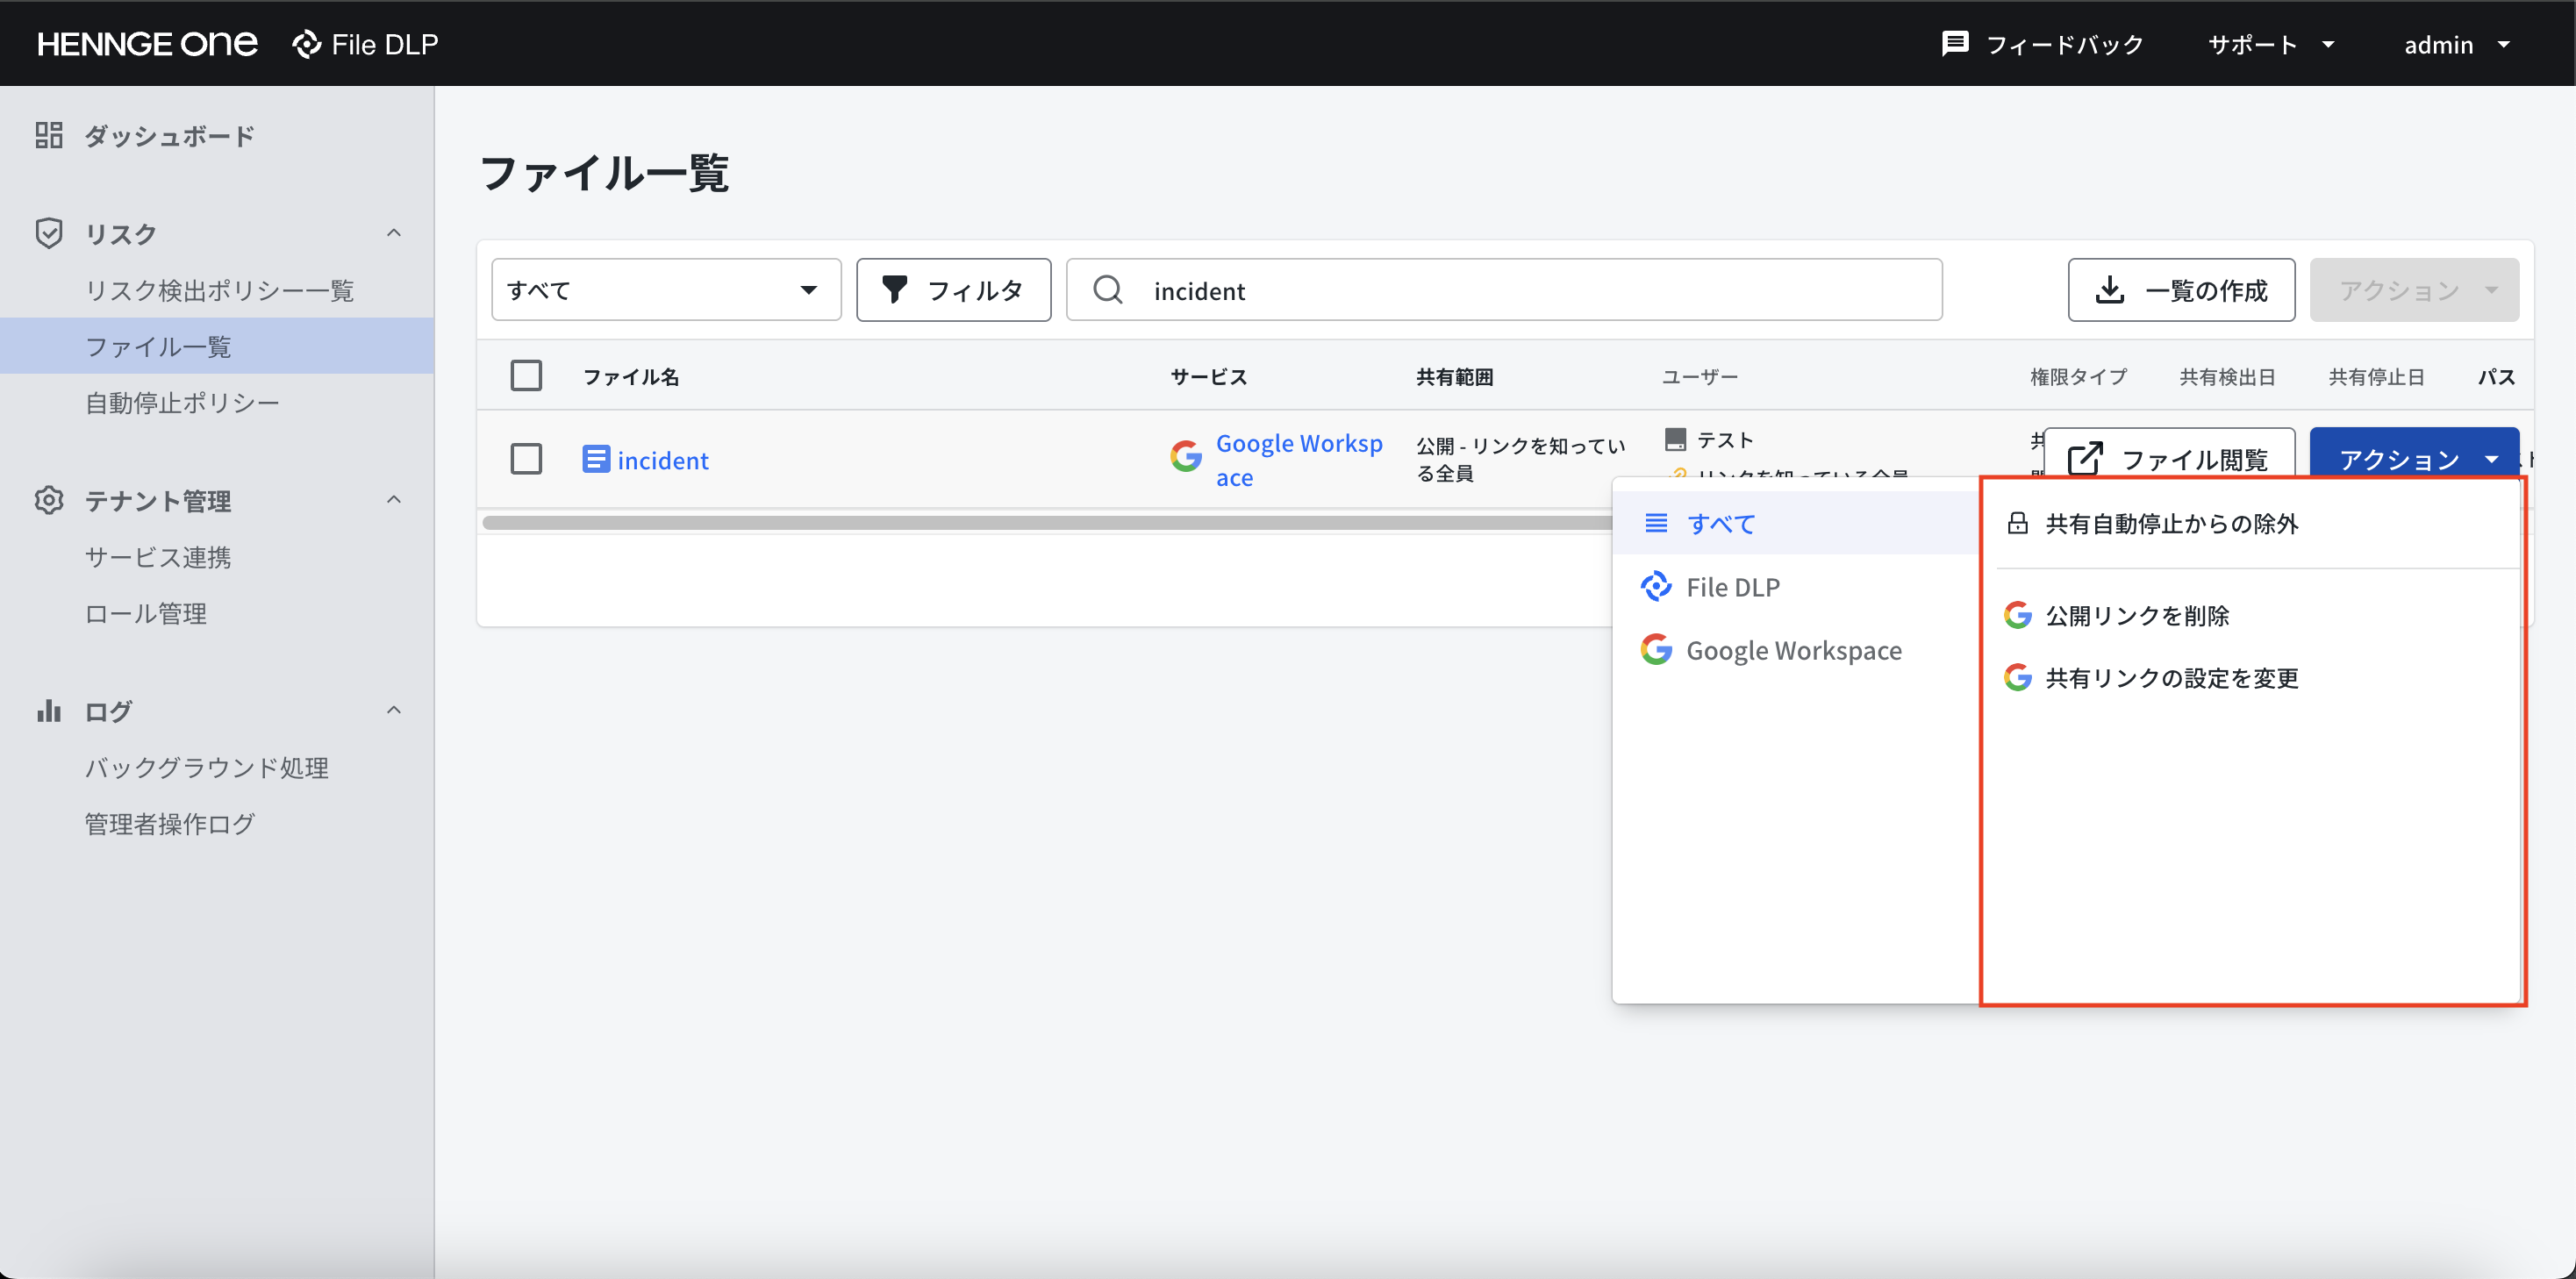Collapse the リスク sidebar section

click(394, 233)
